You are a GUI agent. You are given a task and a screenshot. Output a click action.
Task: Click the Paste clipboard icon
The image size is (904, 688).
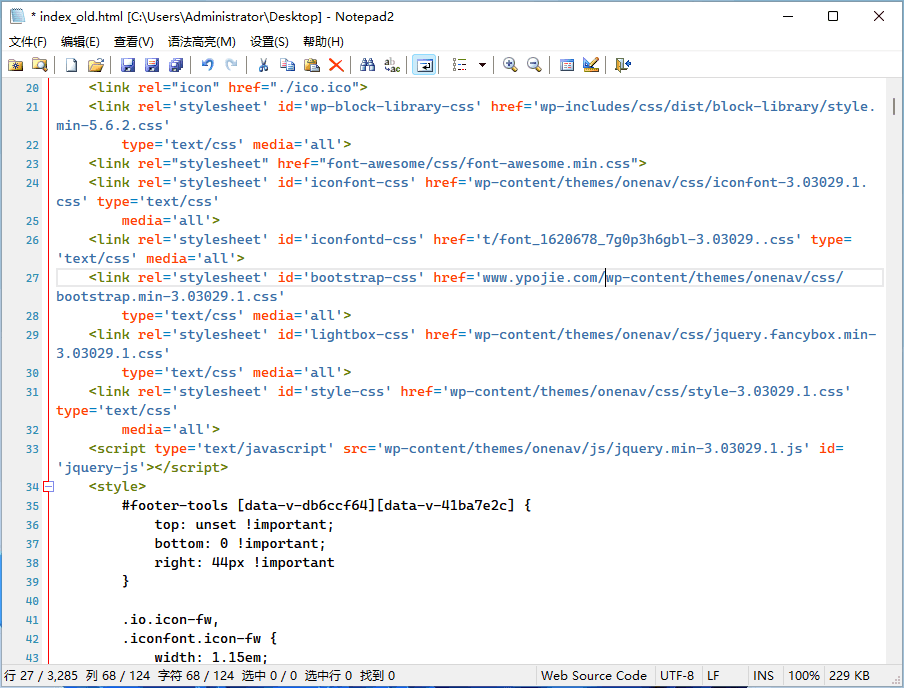pyautogui.click(x=312, y=65)
